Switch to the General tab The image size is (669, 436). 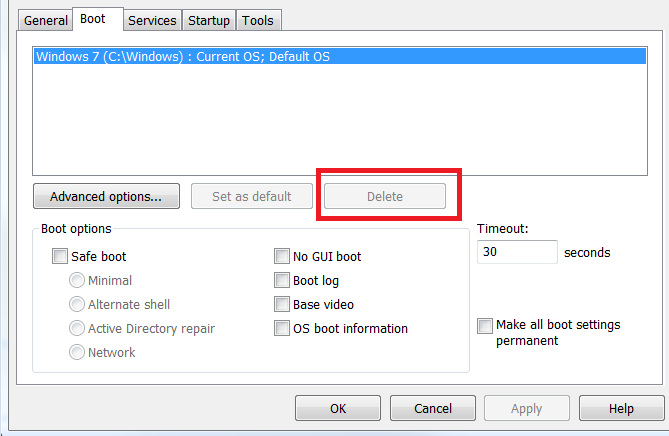click(45, 20)
